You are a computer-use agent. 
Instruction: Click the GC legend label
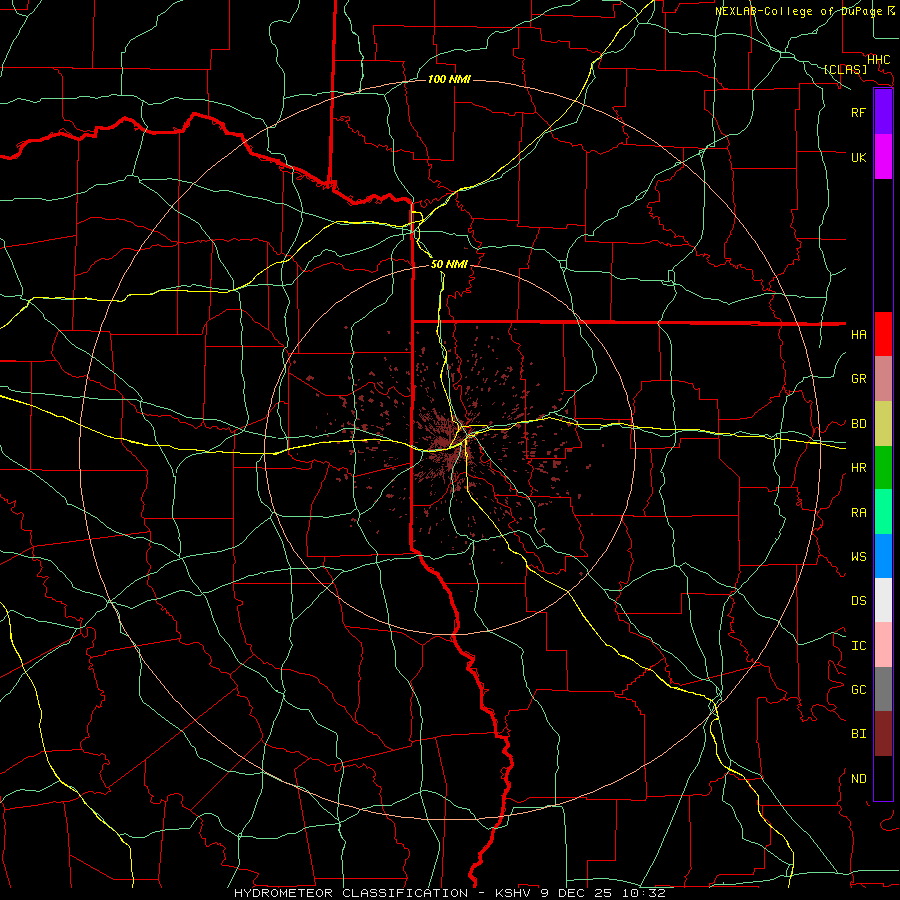(x=858, y=689)
